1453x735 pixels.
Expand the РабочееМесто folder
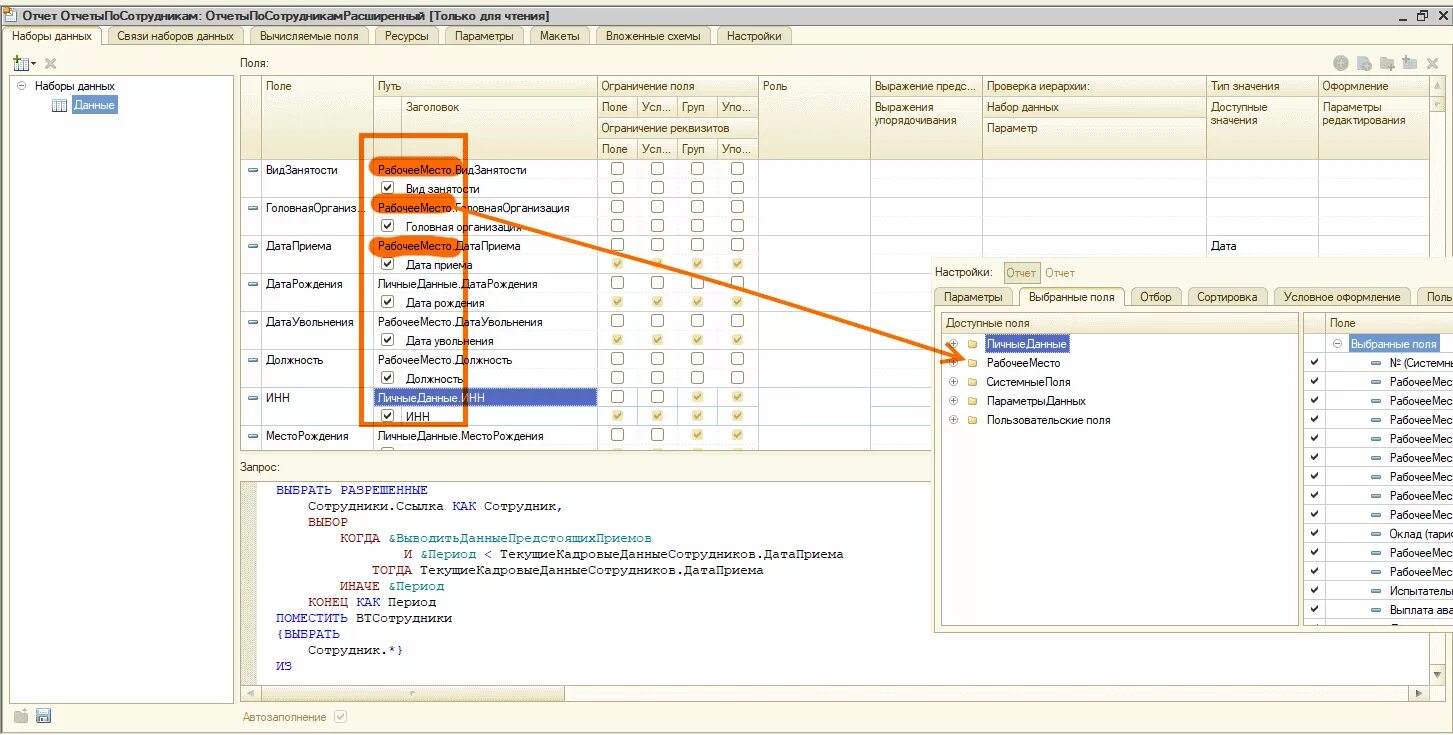954,363
